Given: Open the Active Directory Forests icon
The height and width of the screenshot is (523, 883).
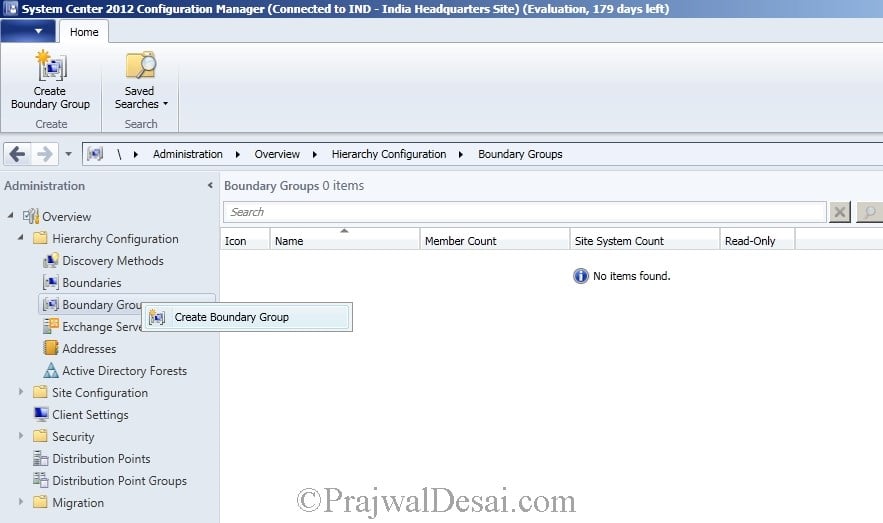Looking at the screenshot, I should click(x=51, y=370).
